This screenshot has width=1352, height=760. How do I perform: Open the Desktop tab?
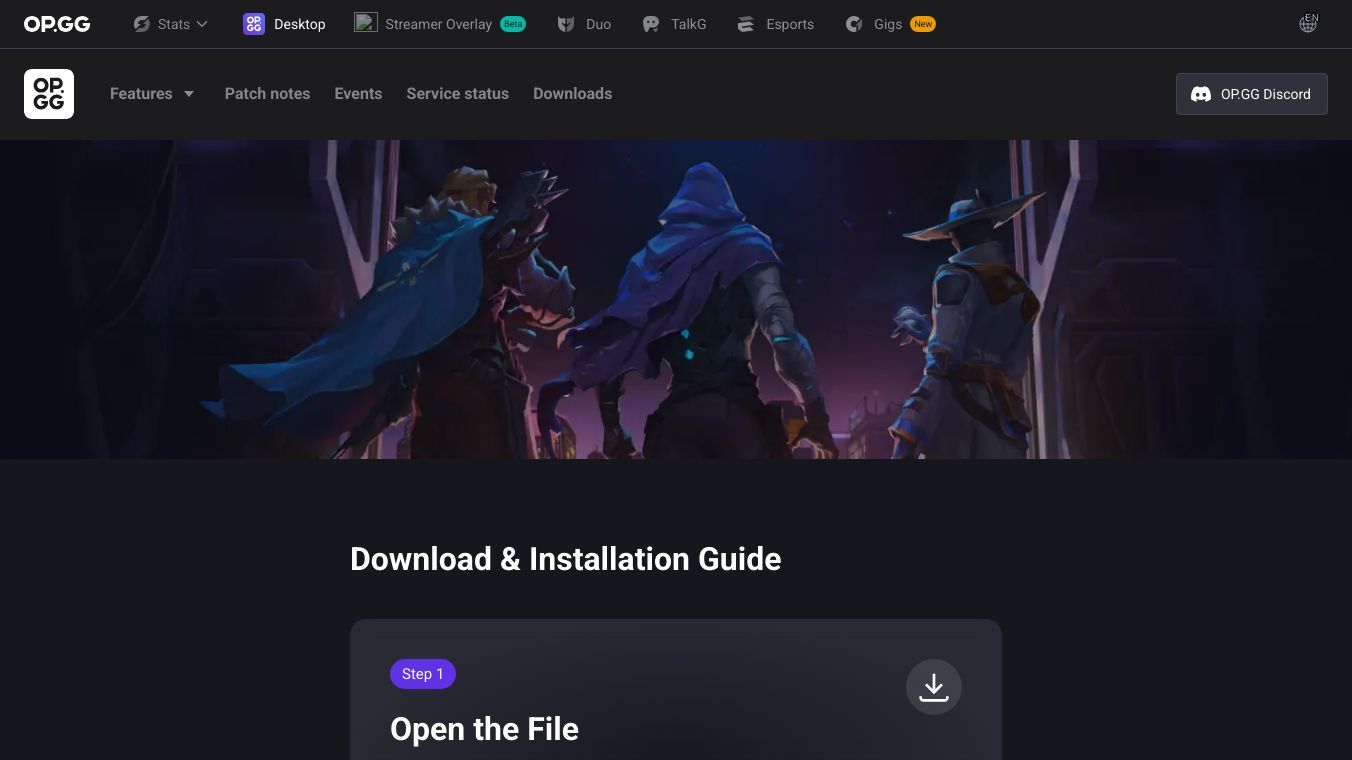coord(300,24)
